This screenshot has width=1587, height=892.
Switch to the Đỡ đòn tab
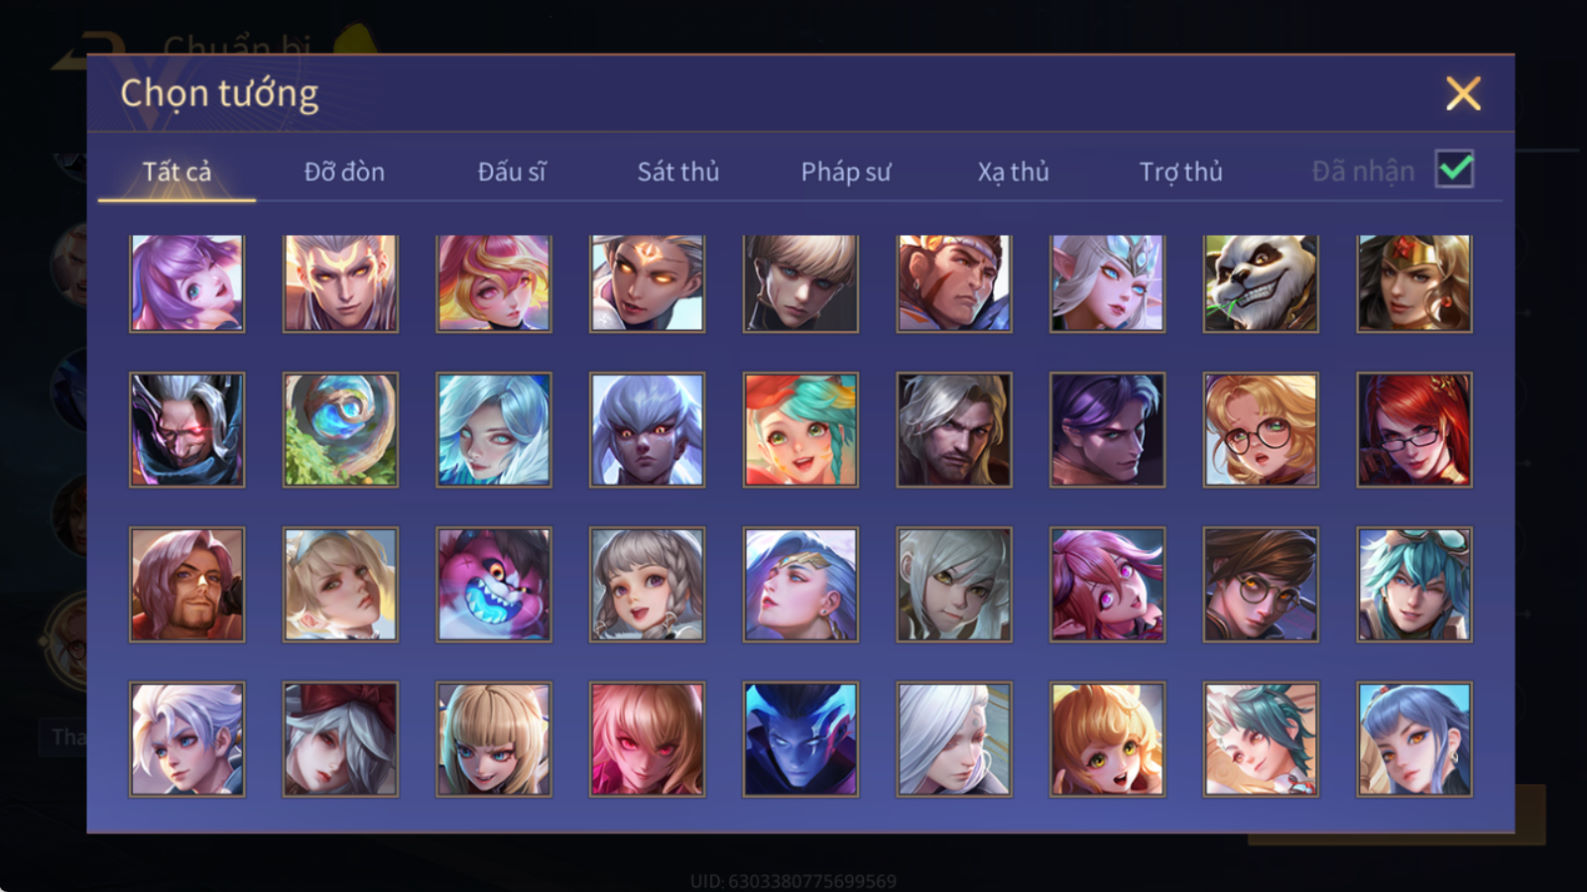(344, 172)
